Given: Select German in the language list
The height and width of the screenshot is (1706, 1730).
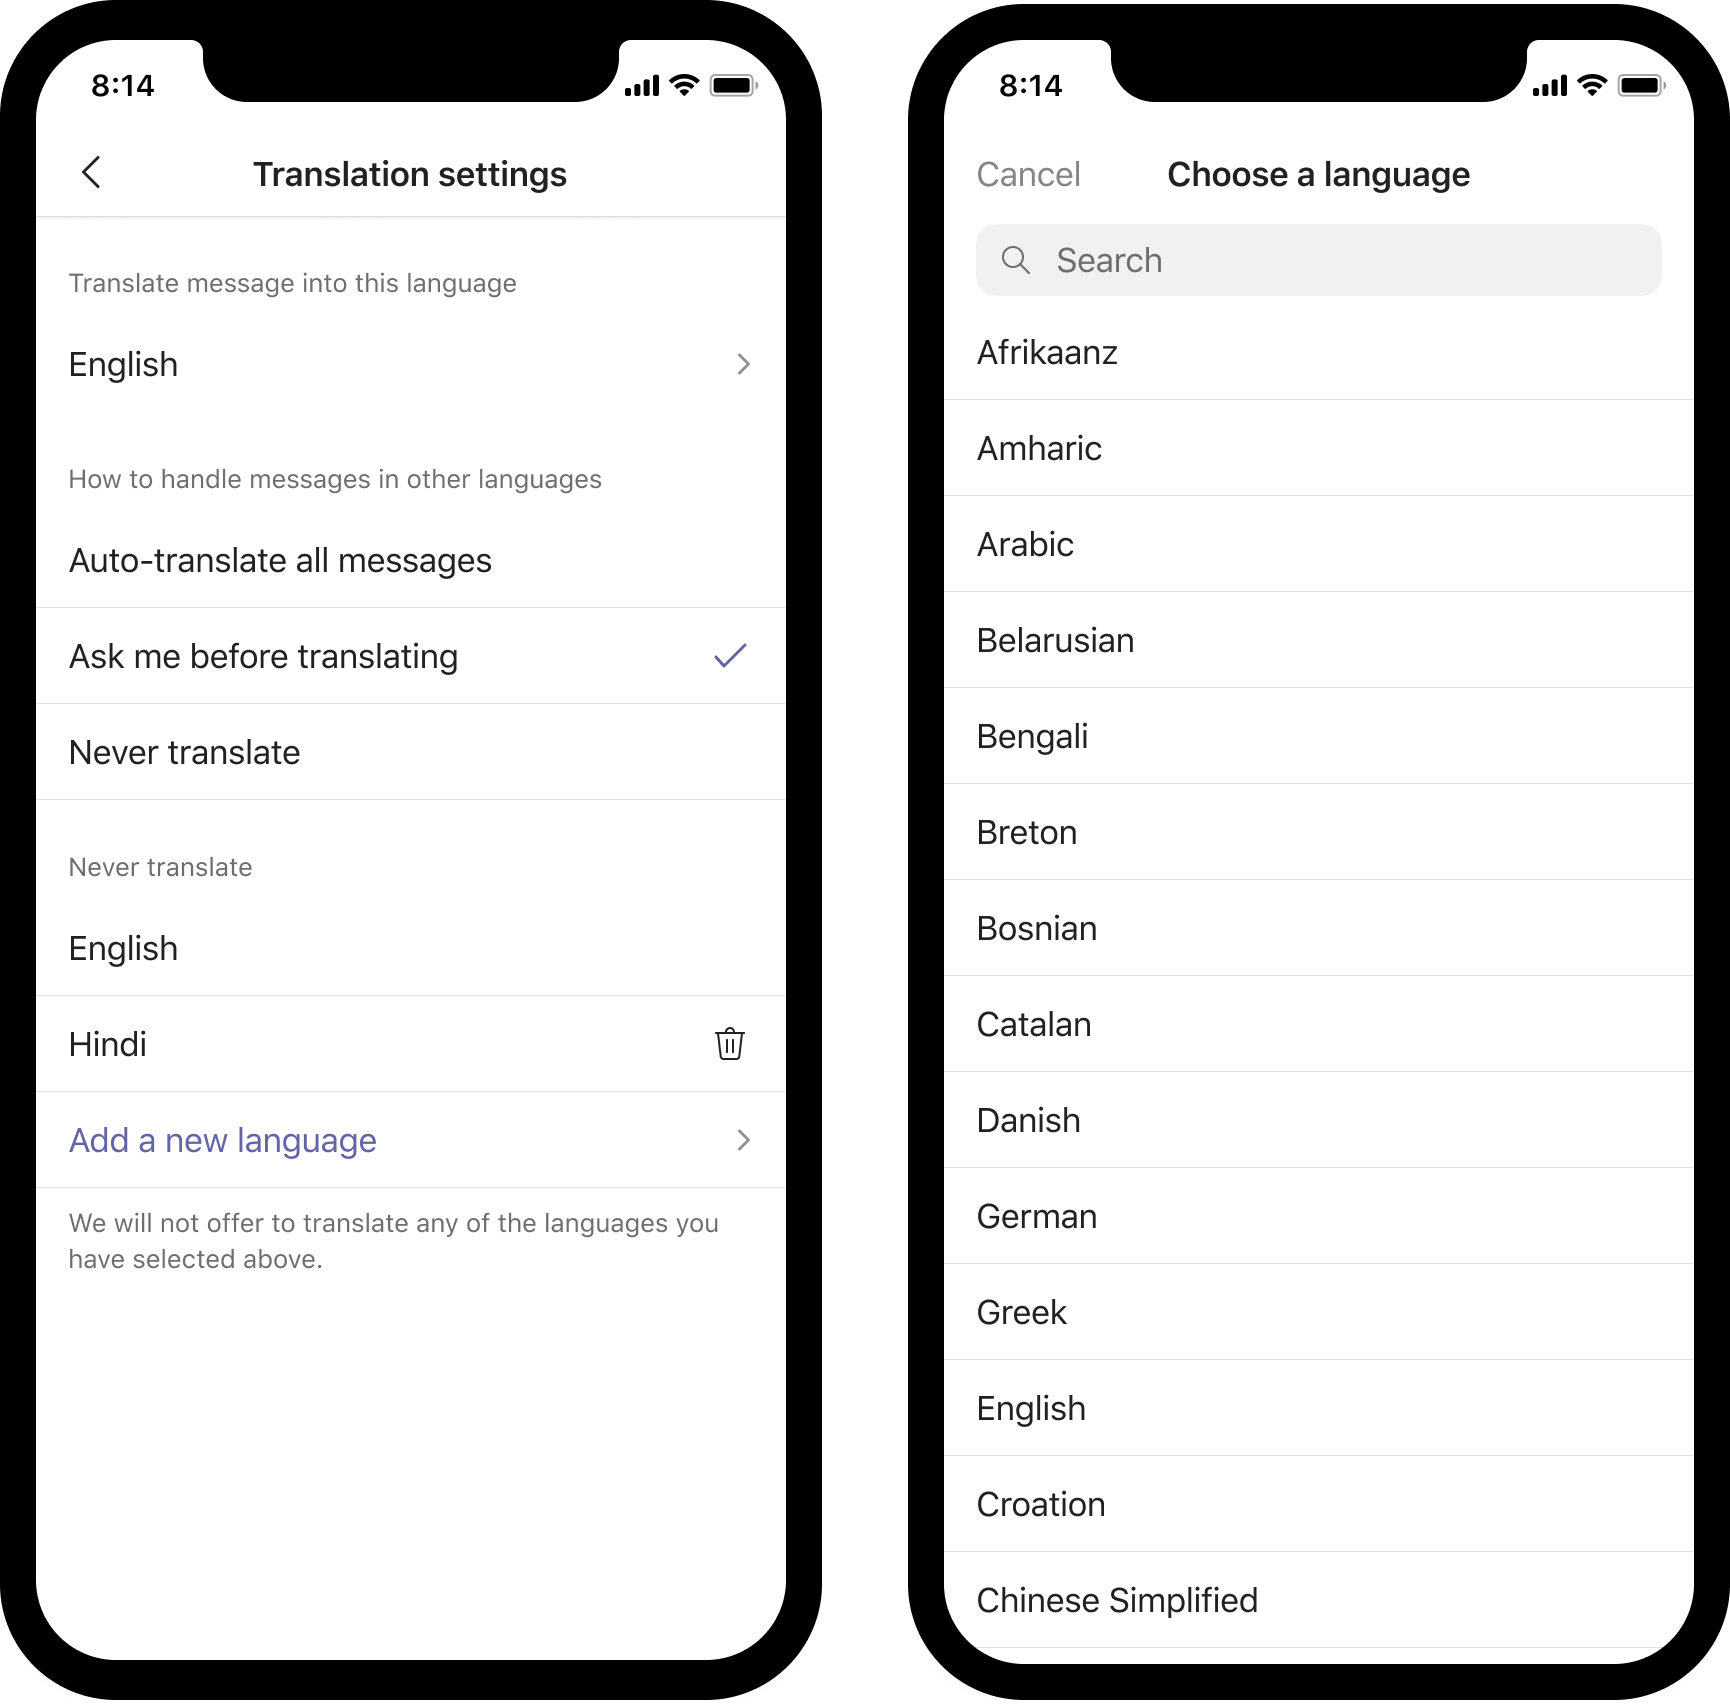Looking at the screenshot, I should (1319, 1216).
